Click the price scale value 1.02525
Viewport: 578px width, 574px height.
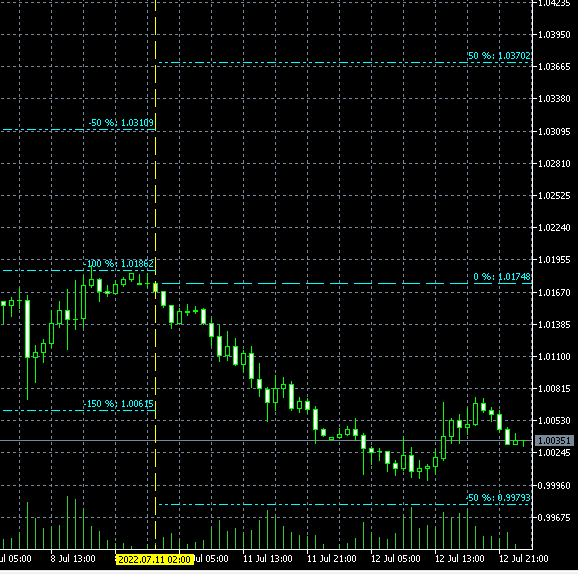[554, 196]
